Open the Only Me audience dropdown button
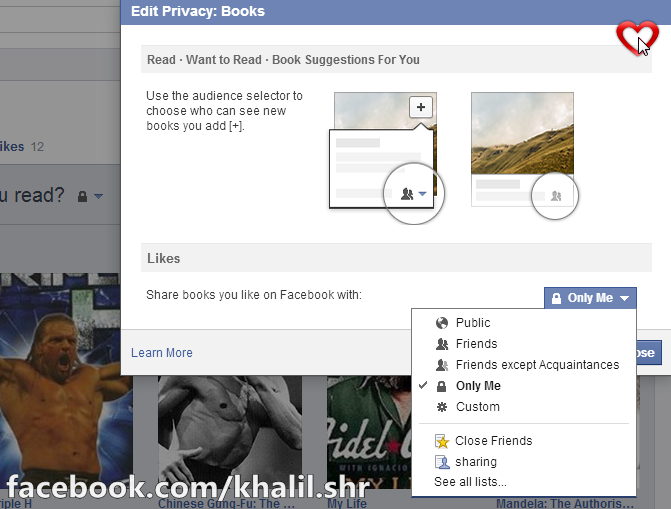The height and width of the screenshot is (509, 671). click(590, 298)
